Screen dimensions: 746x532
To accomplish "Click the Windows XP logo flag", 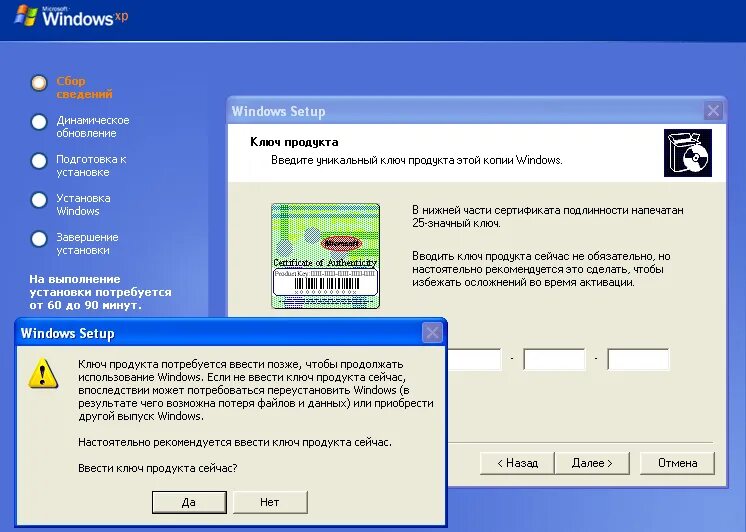I will 26,16.
